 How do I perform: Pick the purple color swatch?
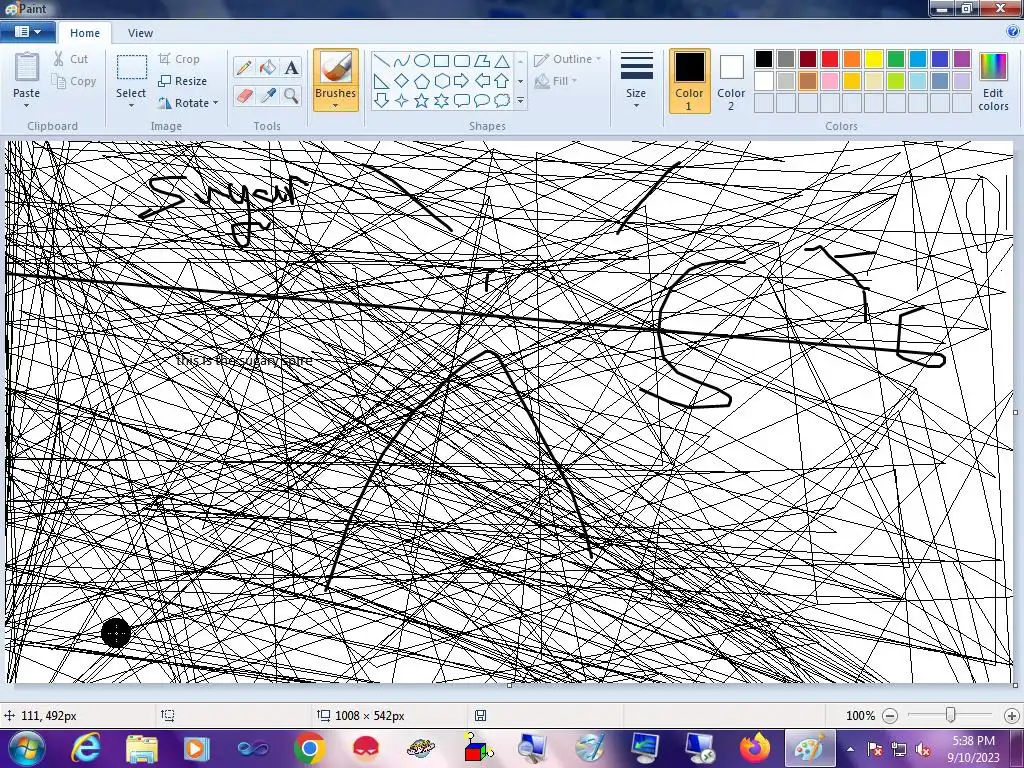(x=962, y=59)
